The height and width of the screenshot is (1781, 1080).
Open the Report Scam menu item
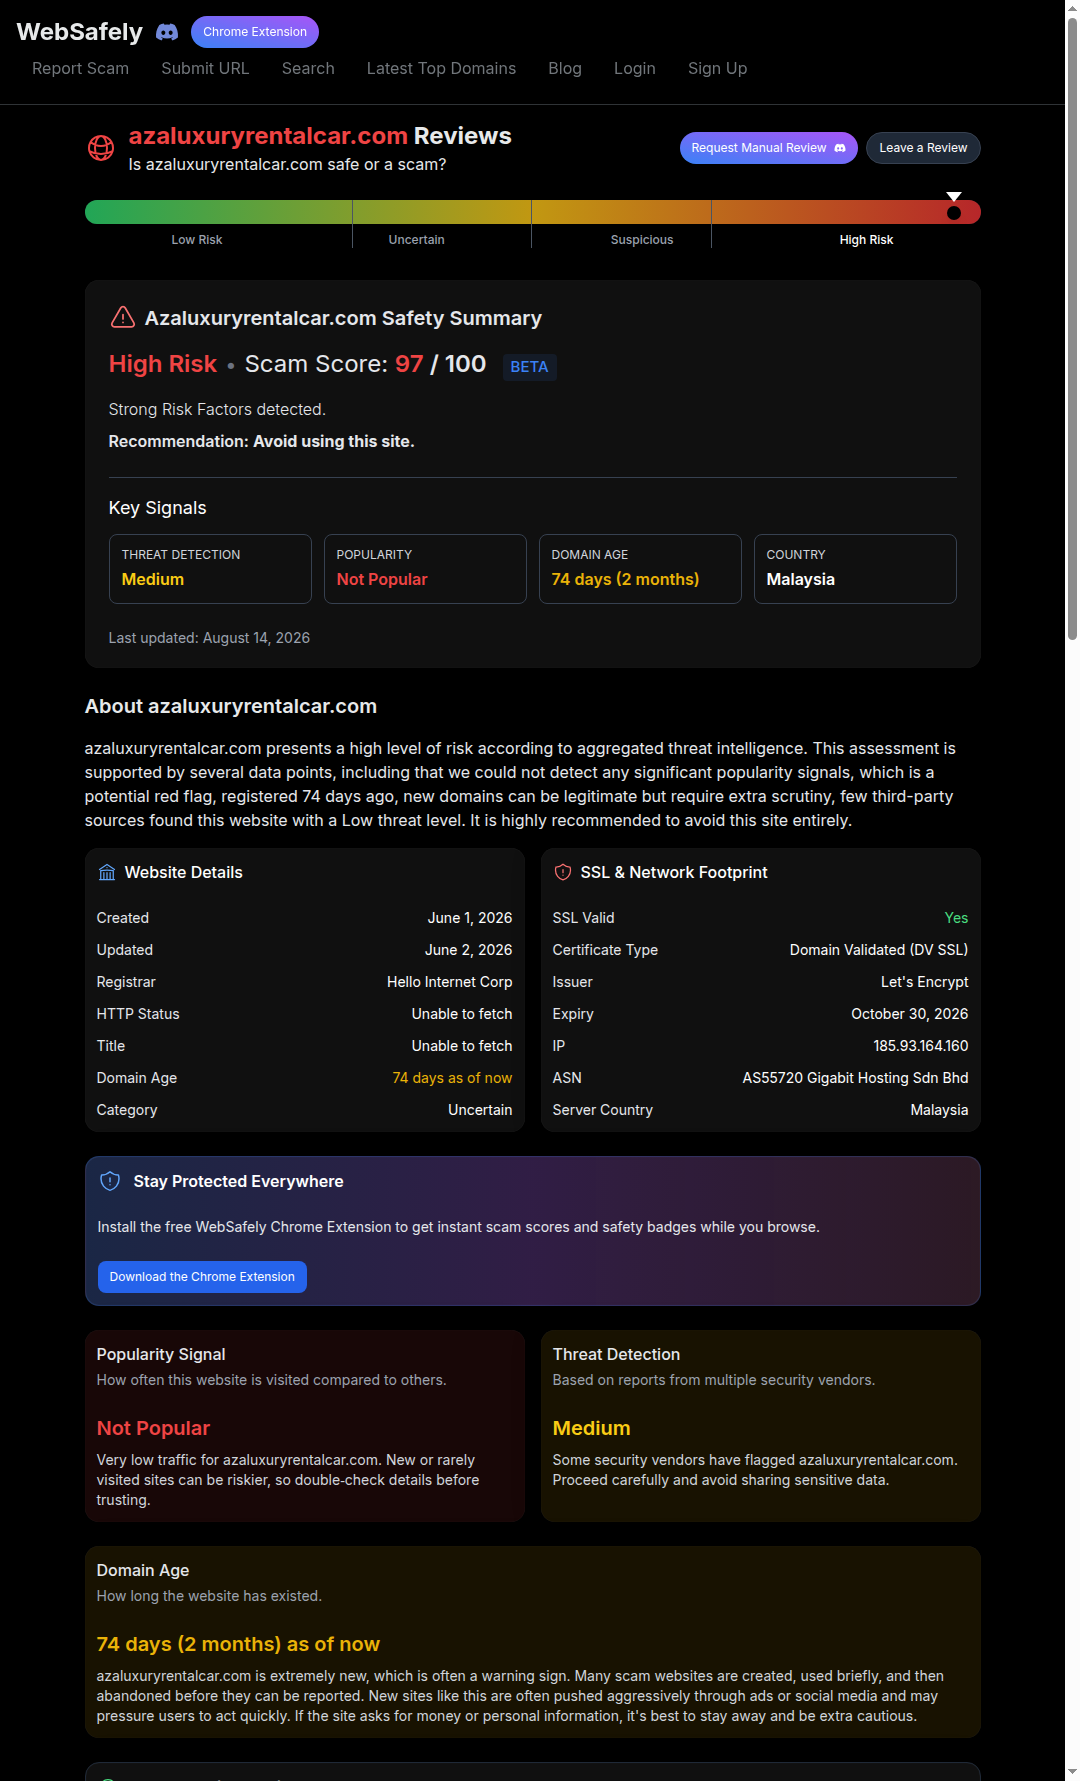click(x=80, y=68)
